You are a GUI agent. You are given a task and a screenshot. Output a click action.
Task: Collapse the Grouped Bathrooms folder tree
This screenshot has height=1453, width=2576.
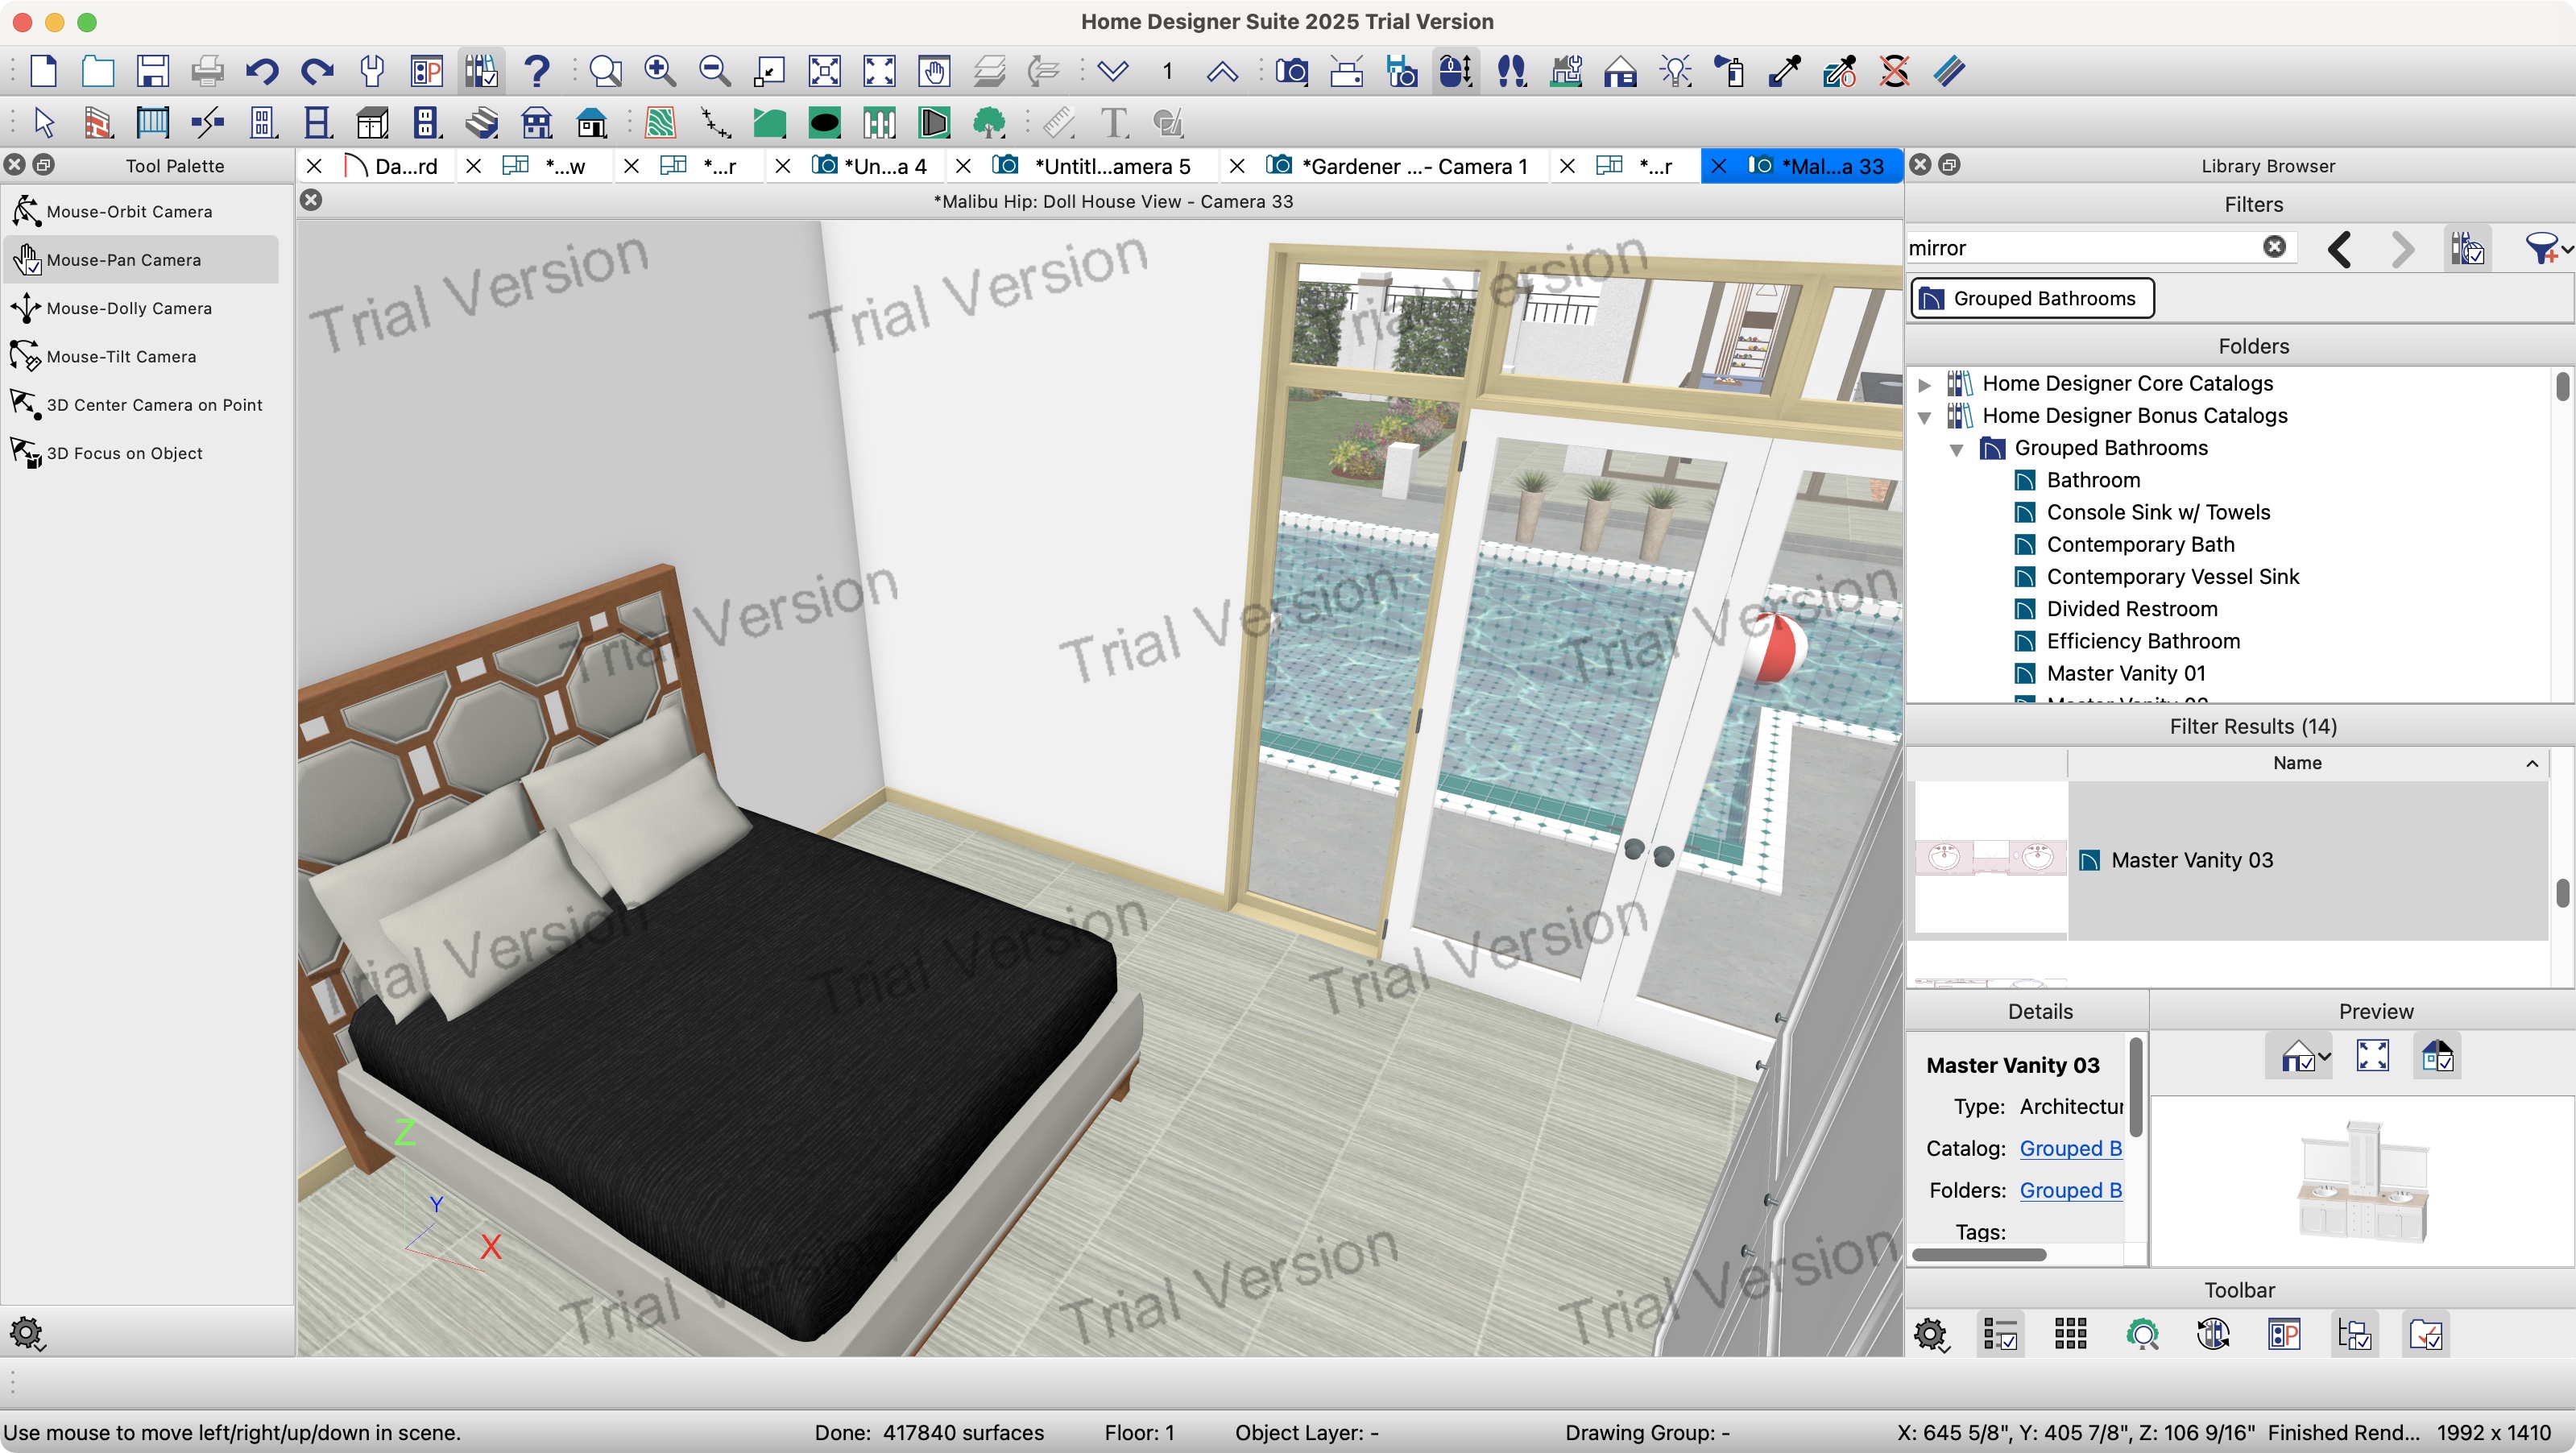pyautogui.click(x=1956, y=449)
